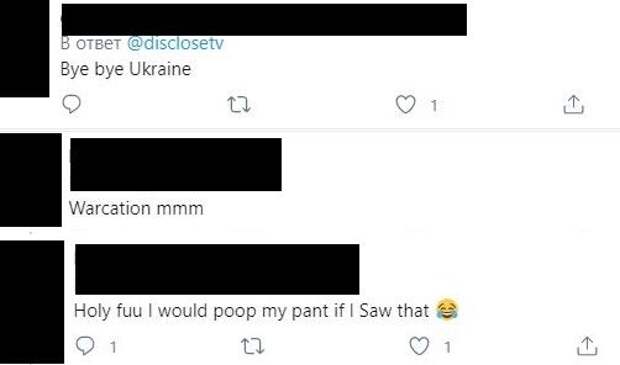This screenshot has width=620, height=365.
Task: Click reply count on "Holy fuu" tweet
Action: (x=113, y=347)
